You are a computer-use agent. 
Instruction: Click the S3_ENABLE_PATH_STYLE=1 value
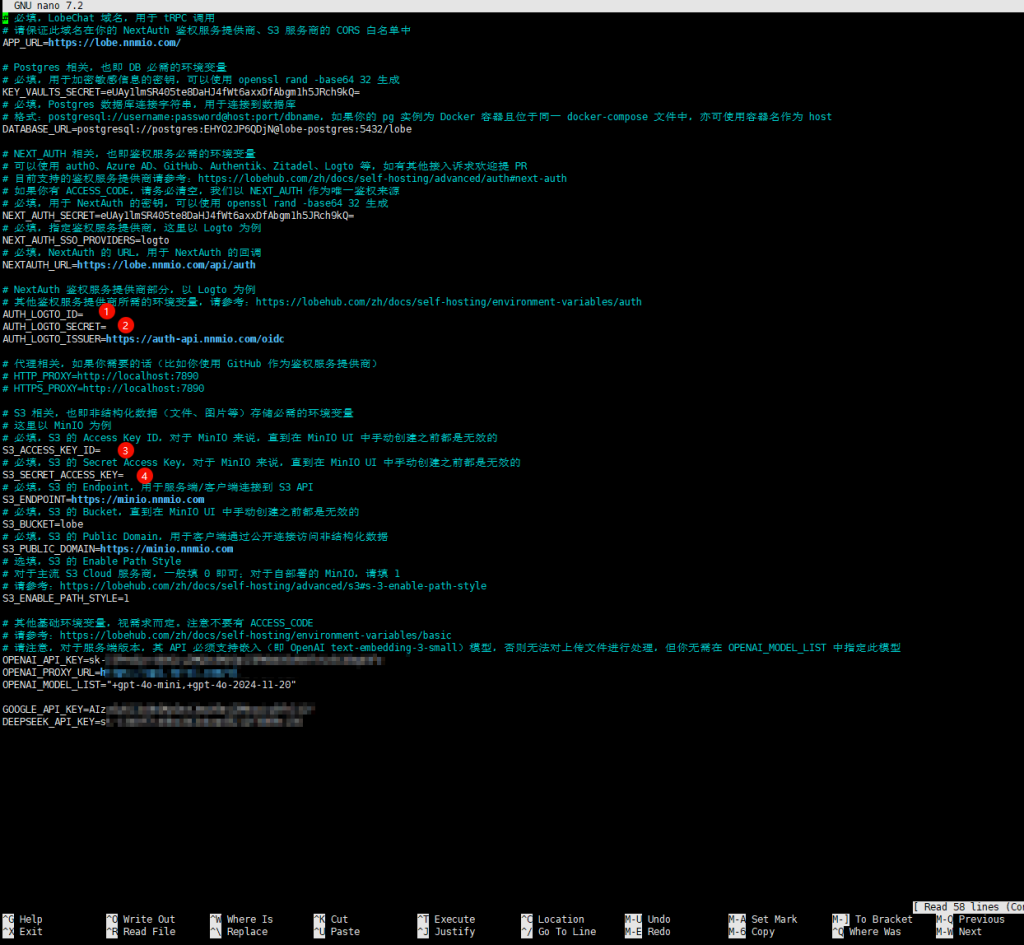click(125, 598)
